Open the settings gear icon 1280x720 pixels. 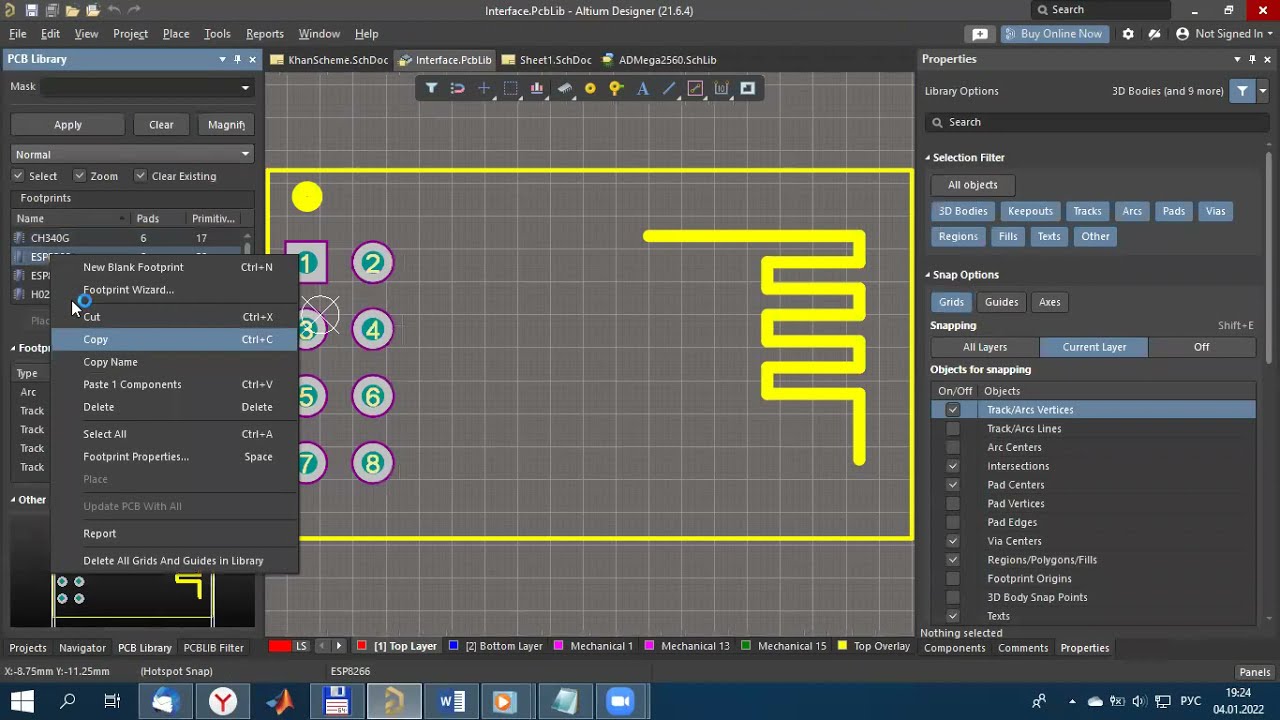pos(1128,34)
